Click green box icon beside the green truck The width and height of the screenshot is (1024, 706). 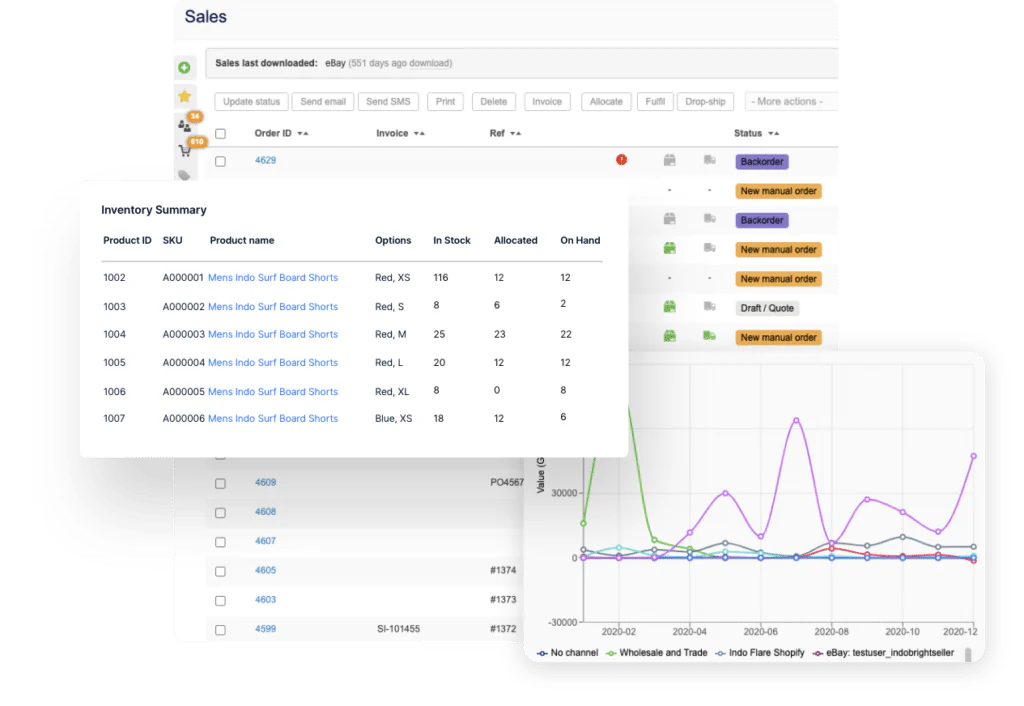(x=669, y=336)
